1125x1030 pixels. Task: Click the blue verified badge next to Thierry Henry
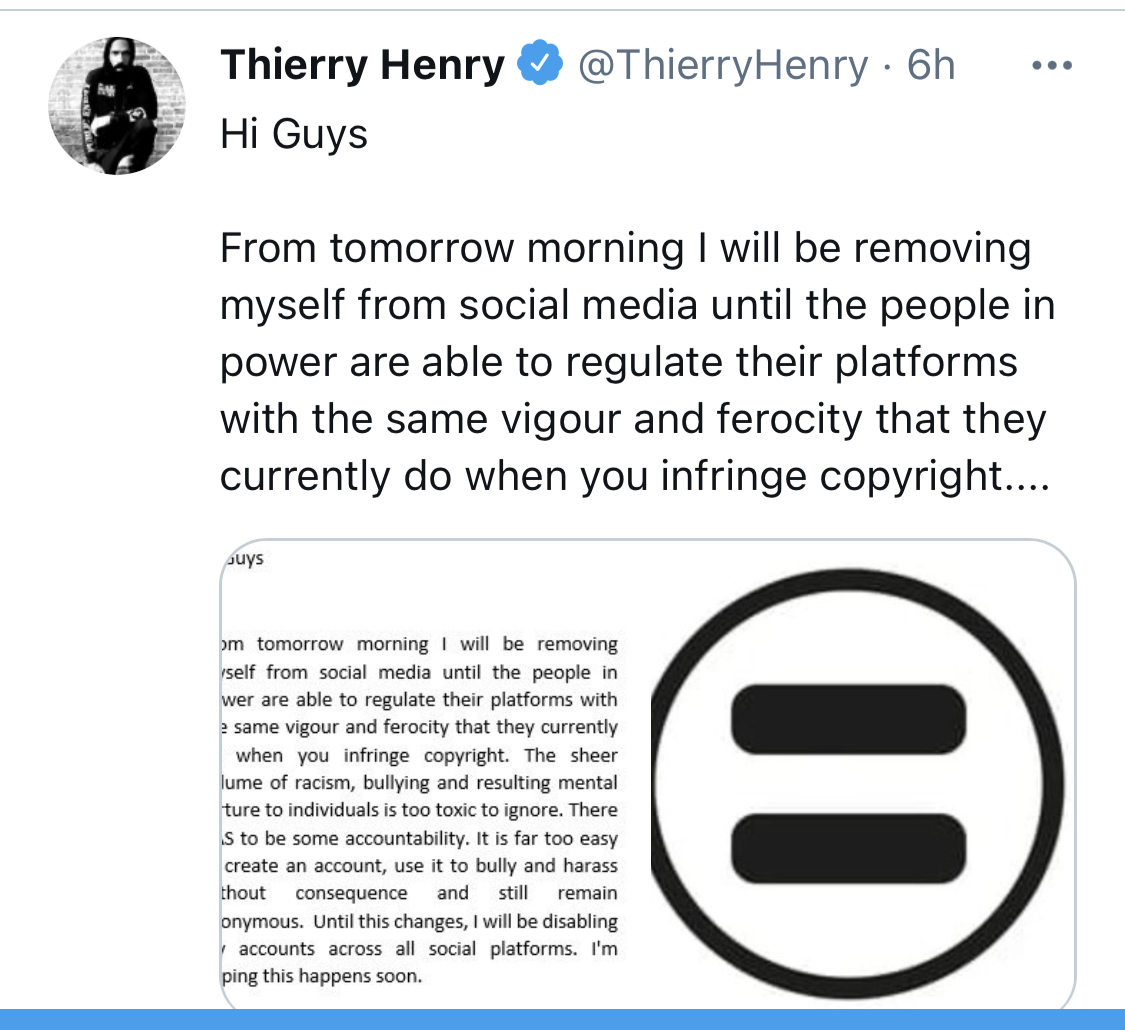coord(541,62)
